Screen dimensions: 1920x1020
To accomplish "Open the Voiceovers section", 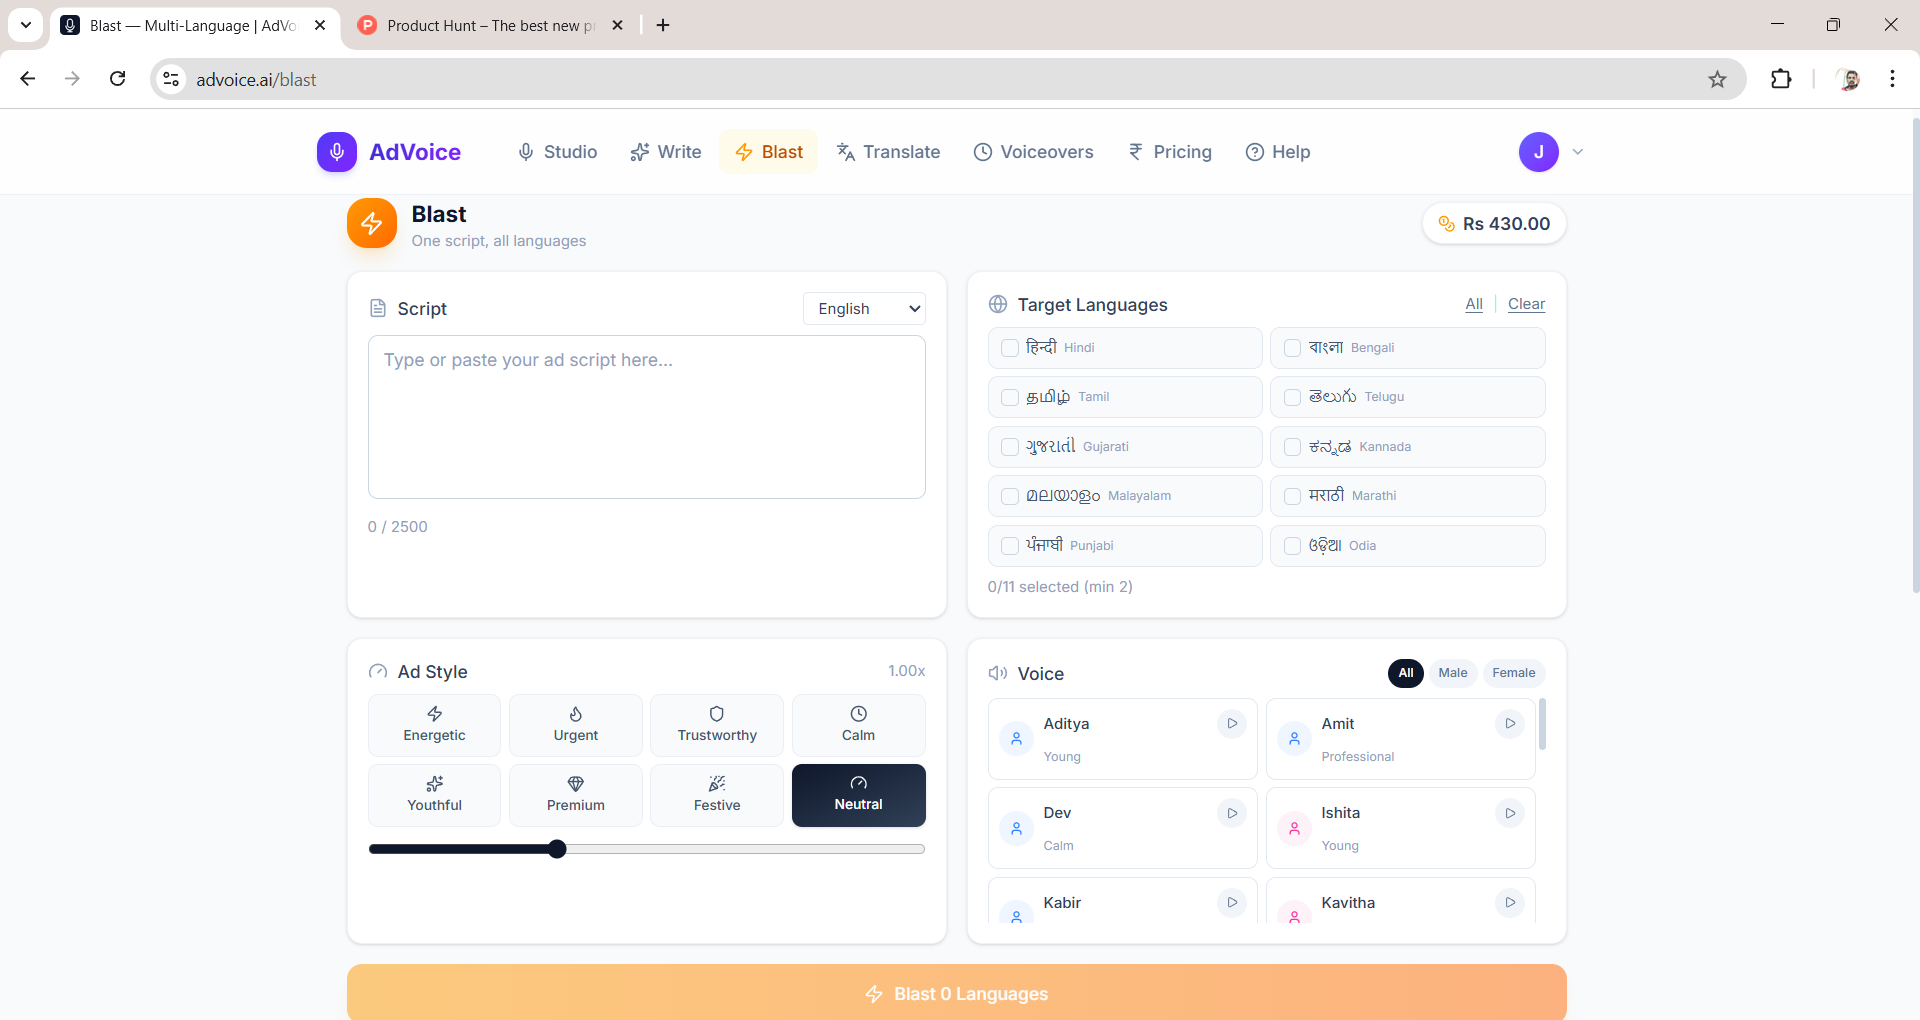I will pos(1034,152).
